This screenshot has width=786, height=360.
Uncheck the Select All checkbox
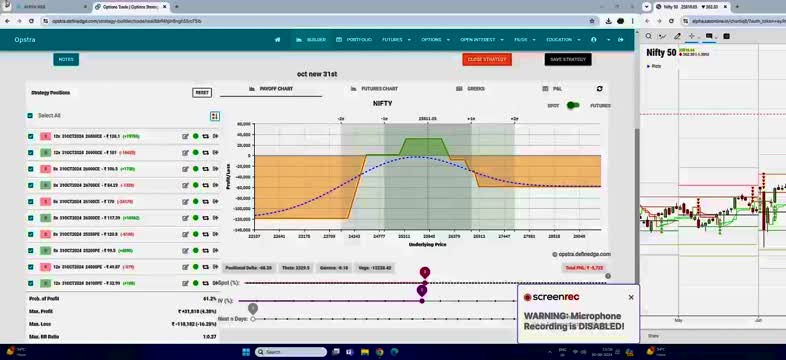coord(30,116)
